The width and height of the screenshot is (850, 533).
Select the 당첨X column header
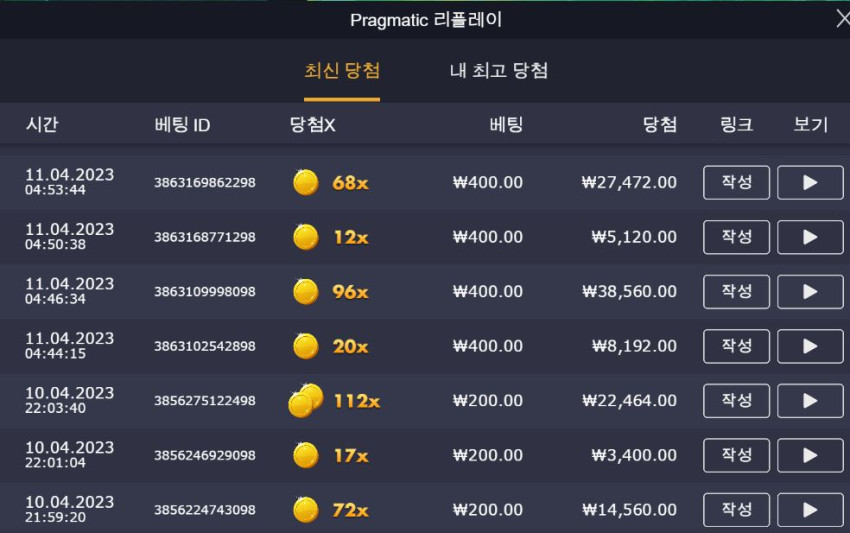pos(313,125)
